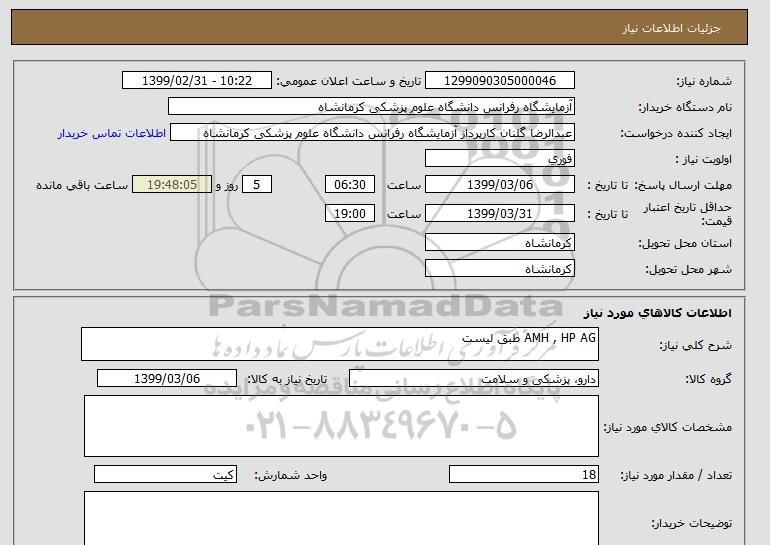Click the استان محل تحویل field
The height and width of the screenshot is (545, 770).
pyautogui.click(x=499, y=243)
